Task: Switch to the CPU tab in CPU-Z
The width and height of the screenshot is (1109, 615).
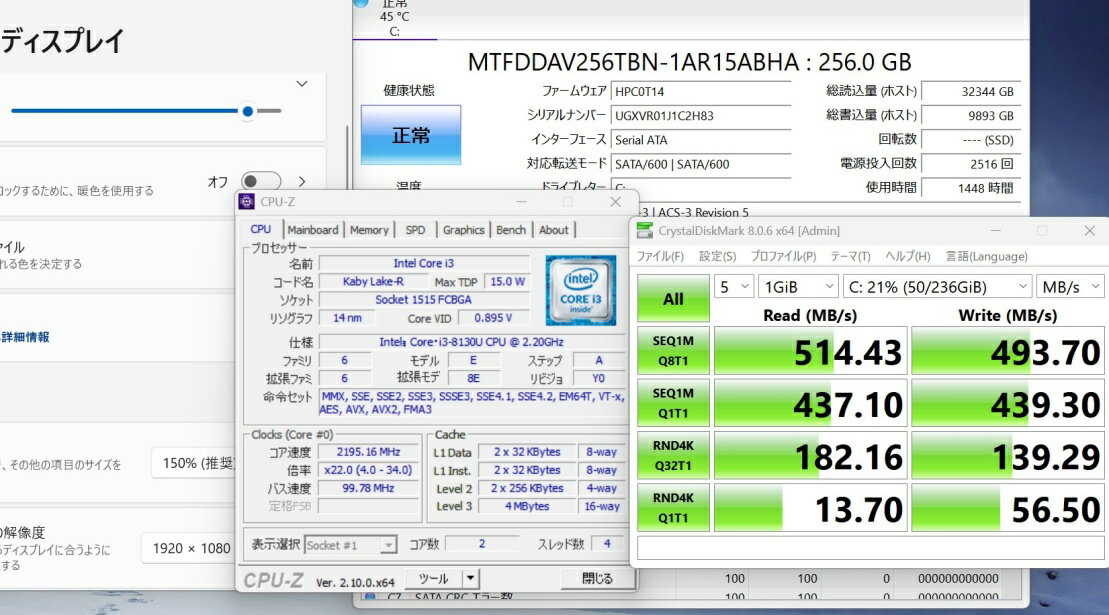Action: (x=260, y=229)
